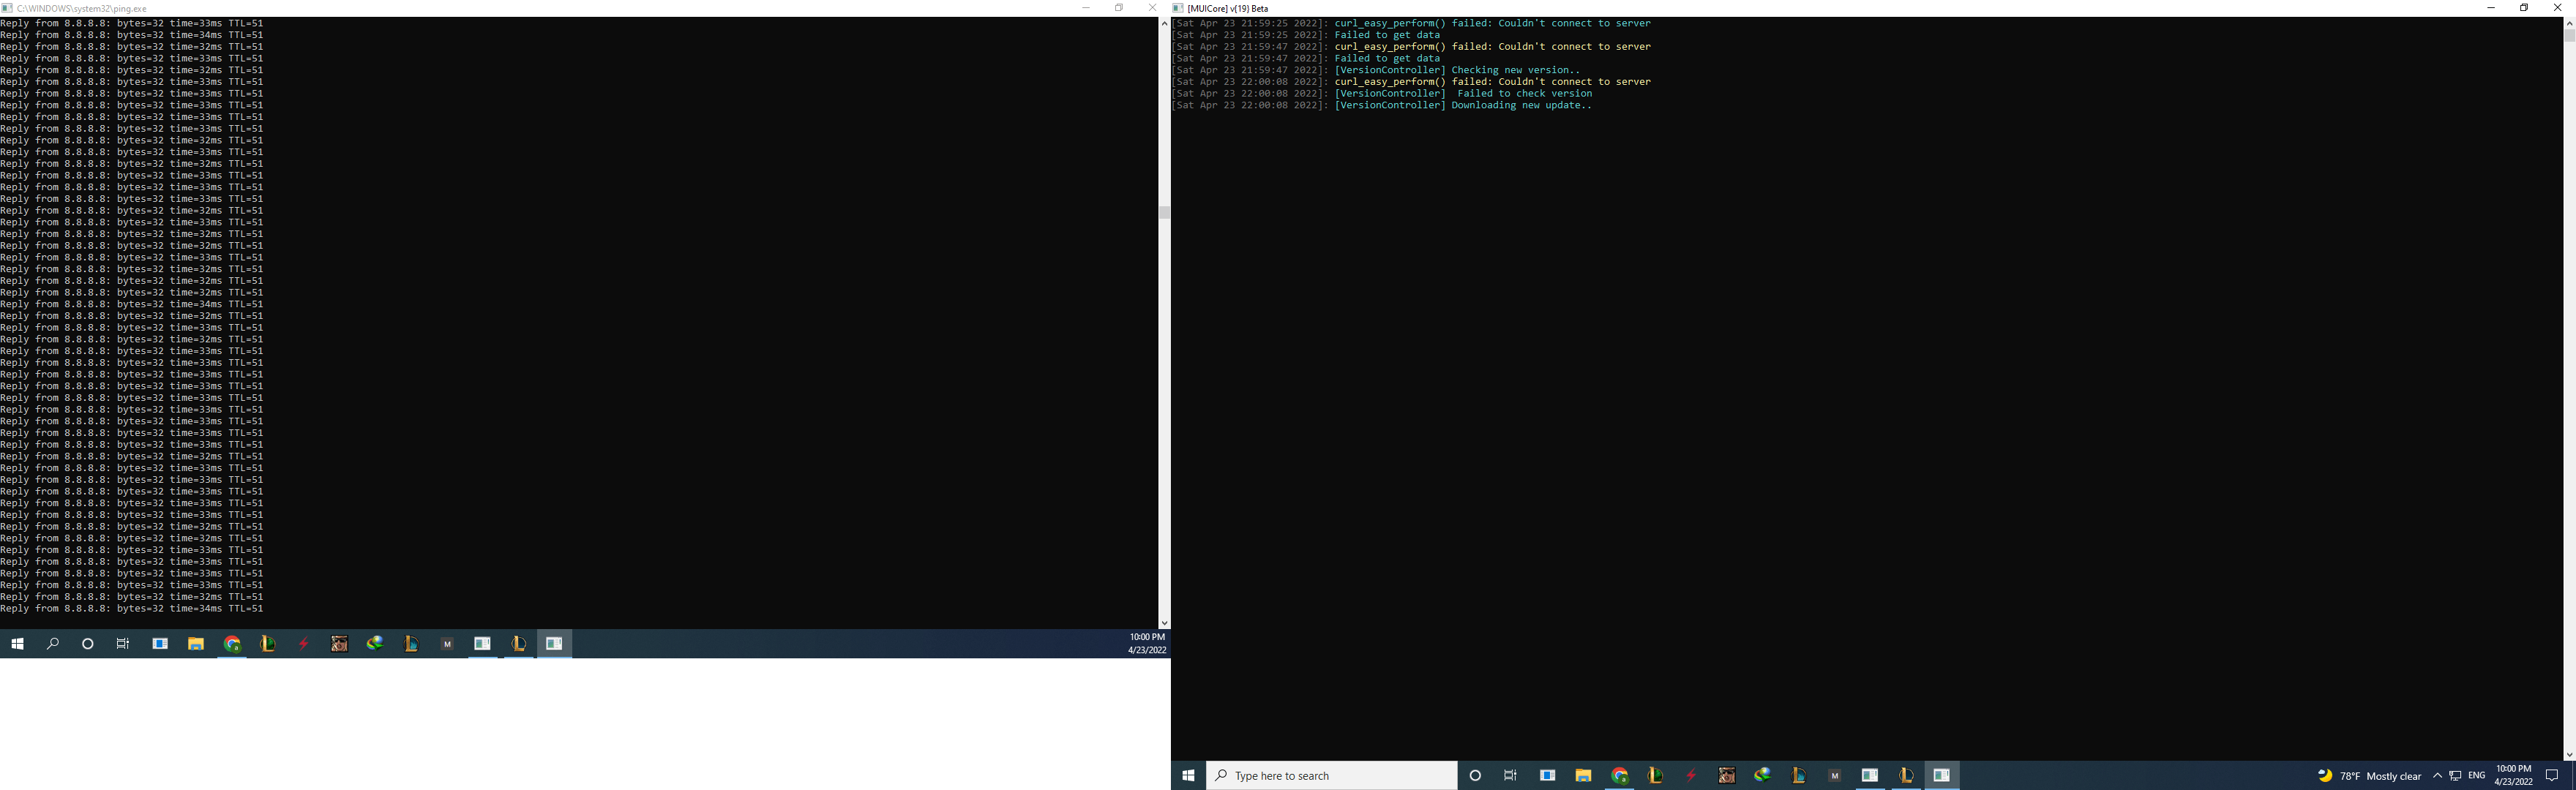Restore down the ping.exe window

click(1119, 8)
